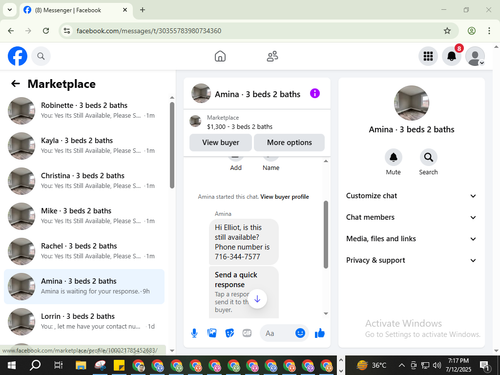
Task: Open Kayla 3 beds 2 baths chat
Action: click(84, 146)
